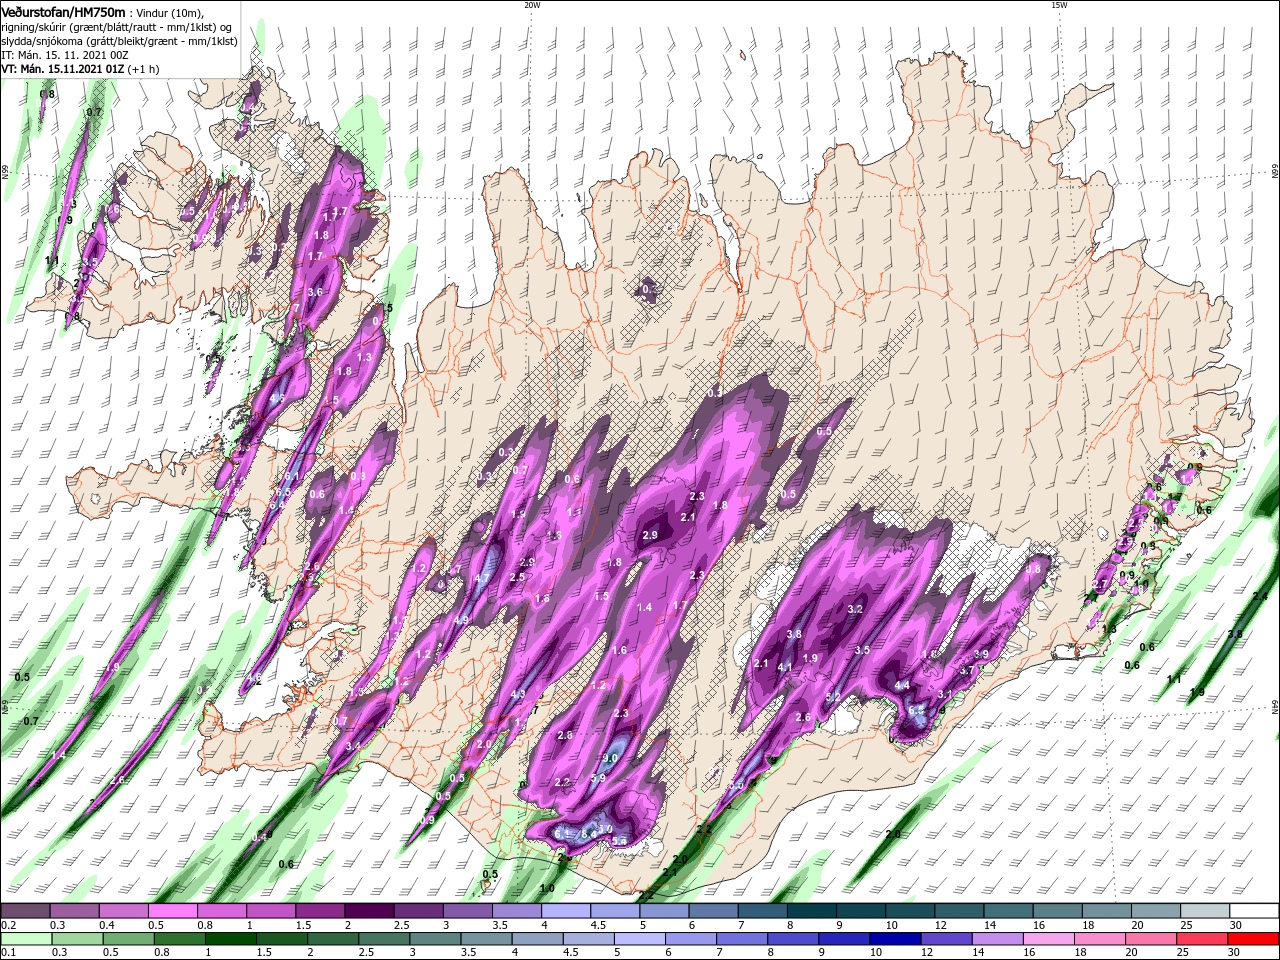Click the 2.4 rain value at the eastern map edge
This screenshot has height=960, width=1280.
pyautogui.click(x=1259, y=596)
